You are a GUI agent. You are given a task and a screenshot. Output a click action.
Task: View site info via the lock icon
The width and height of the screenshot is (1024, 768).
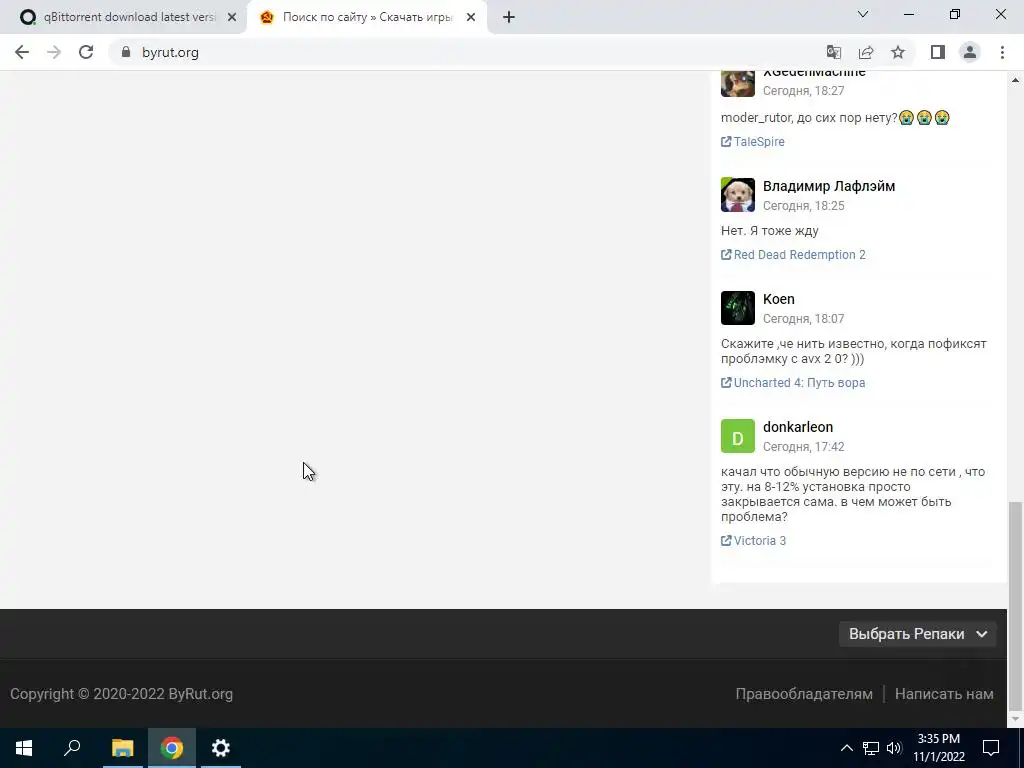click(126, 52)
